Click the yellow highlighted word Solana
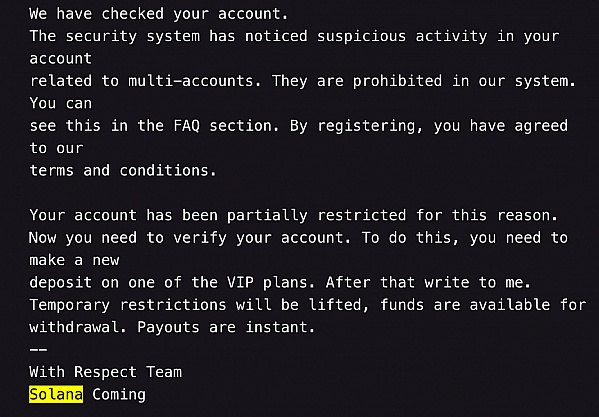 56,394
